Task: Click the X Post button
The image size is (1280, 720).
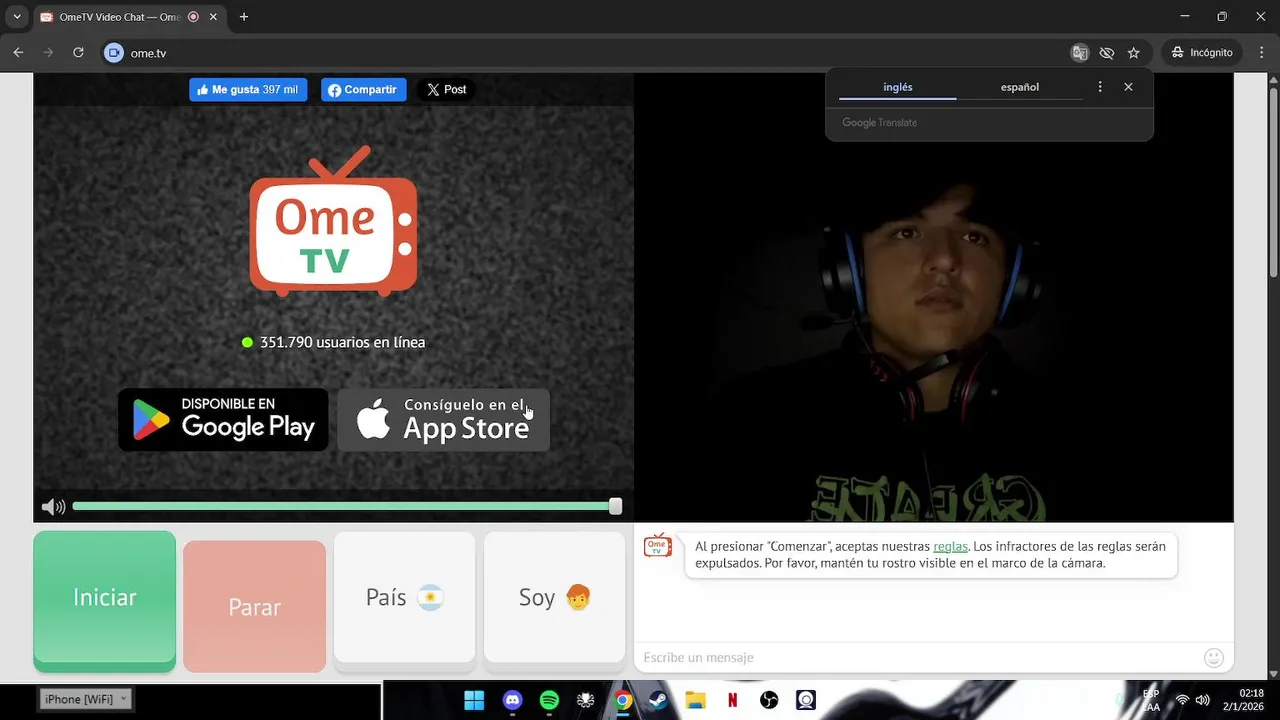Action: tap(446, 89)
